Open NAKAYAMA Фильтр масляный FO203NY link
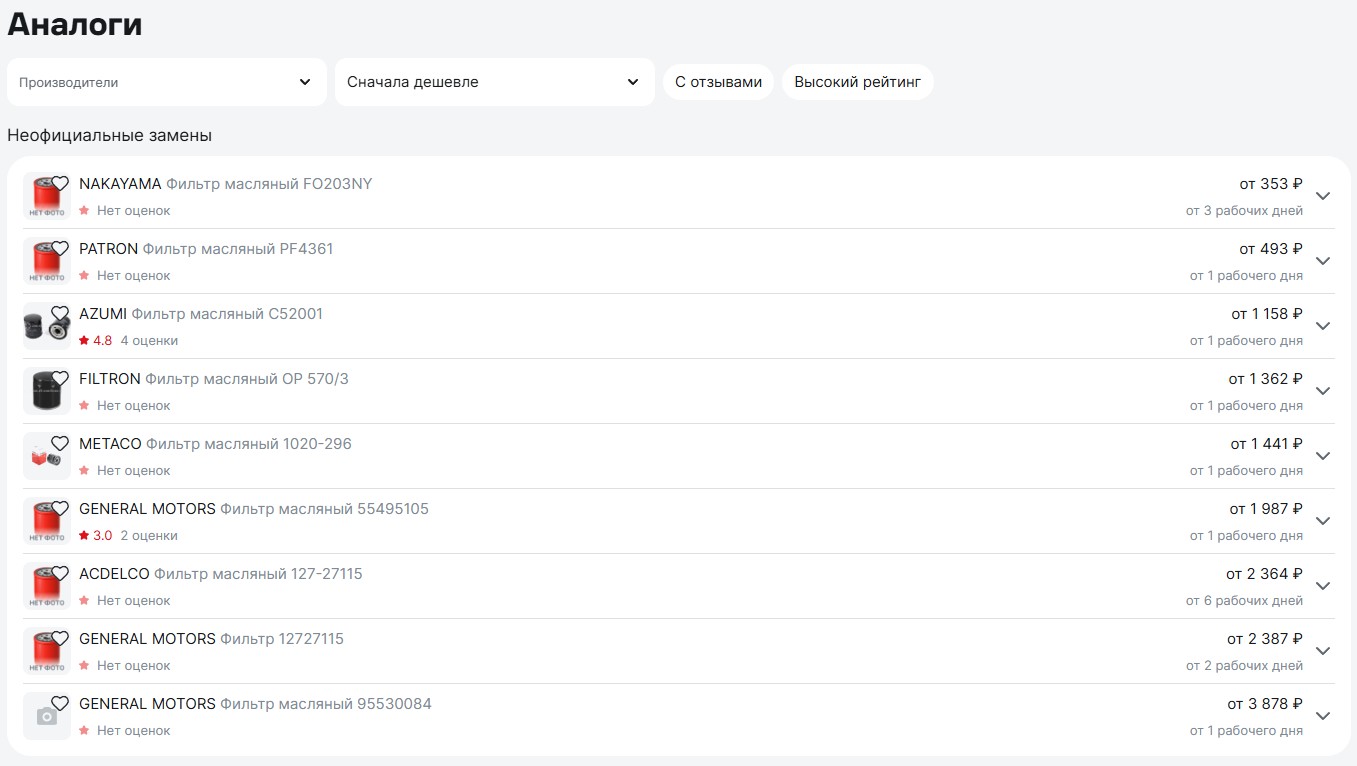 coord(226,184)
